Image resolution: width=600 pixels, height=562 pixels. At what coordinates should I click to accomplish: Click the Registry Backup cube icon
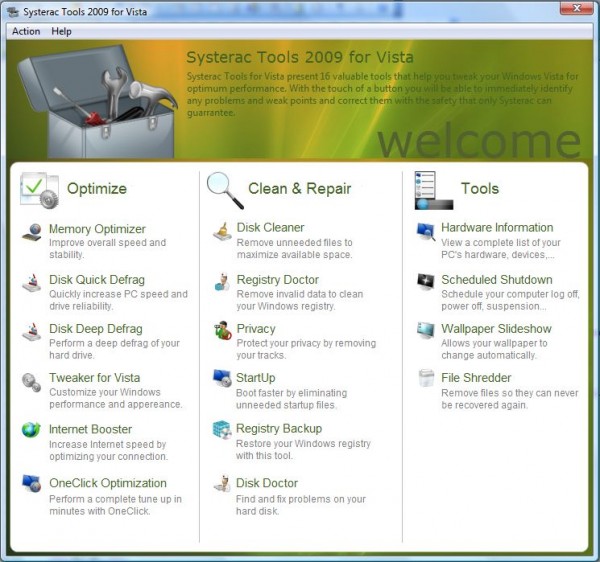[222, 430]
